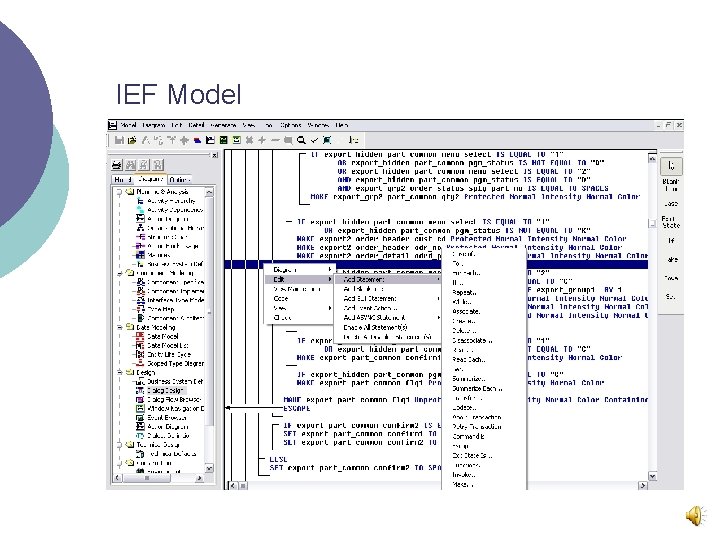
Task: Select Interface Type Model tree item
Action: click(175, 300)
